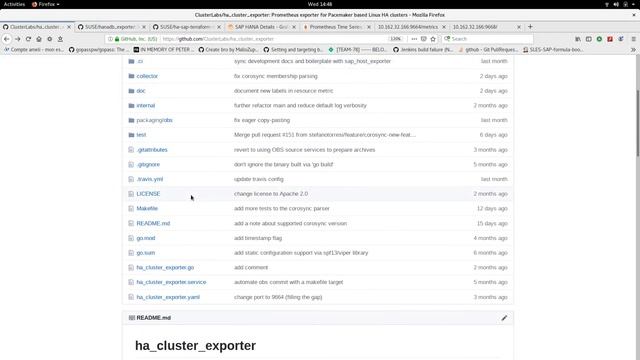Open the Firefox application menu in top bar

coord(46,4)
